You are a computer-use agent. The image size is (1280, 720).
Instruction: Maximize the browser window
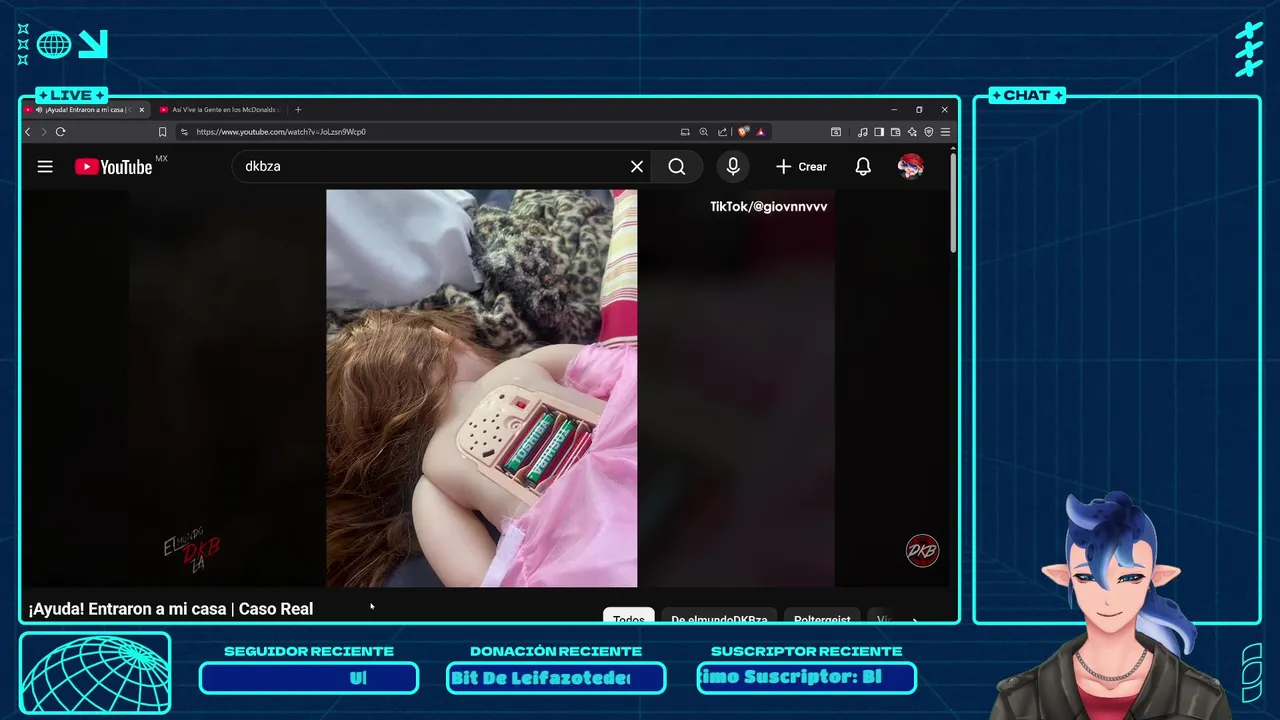pos(919,110)
